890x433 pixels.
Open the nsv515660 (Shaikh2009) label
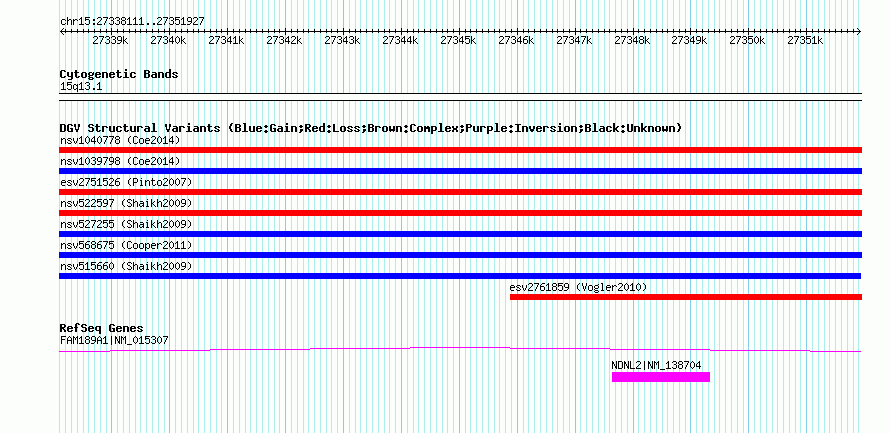tap(126, 266)
